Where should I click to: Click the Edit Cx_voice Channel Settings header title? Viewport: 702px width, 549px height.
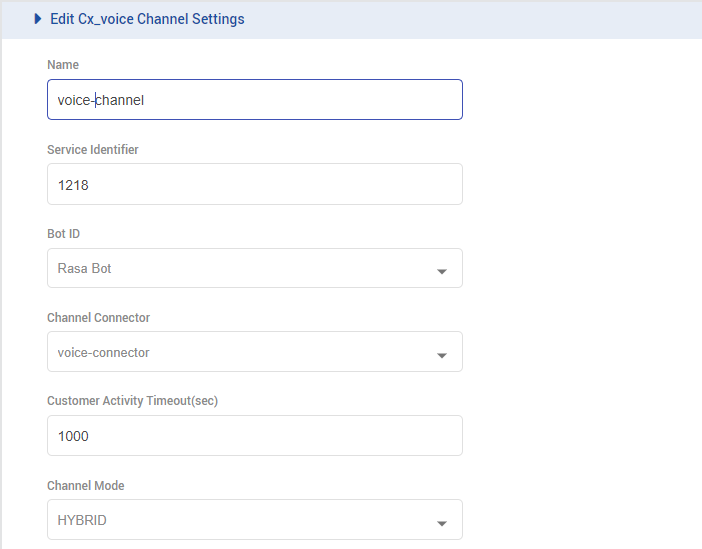click(147, 19)
